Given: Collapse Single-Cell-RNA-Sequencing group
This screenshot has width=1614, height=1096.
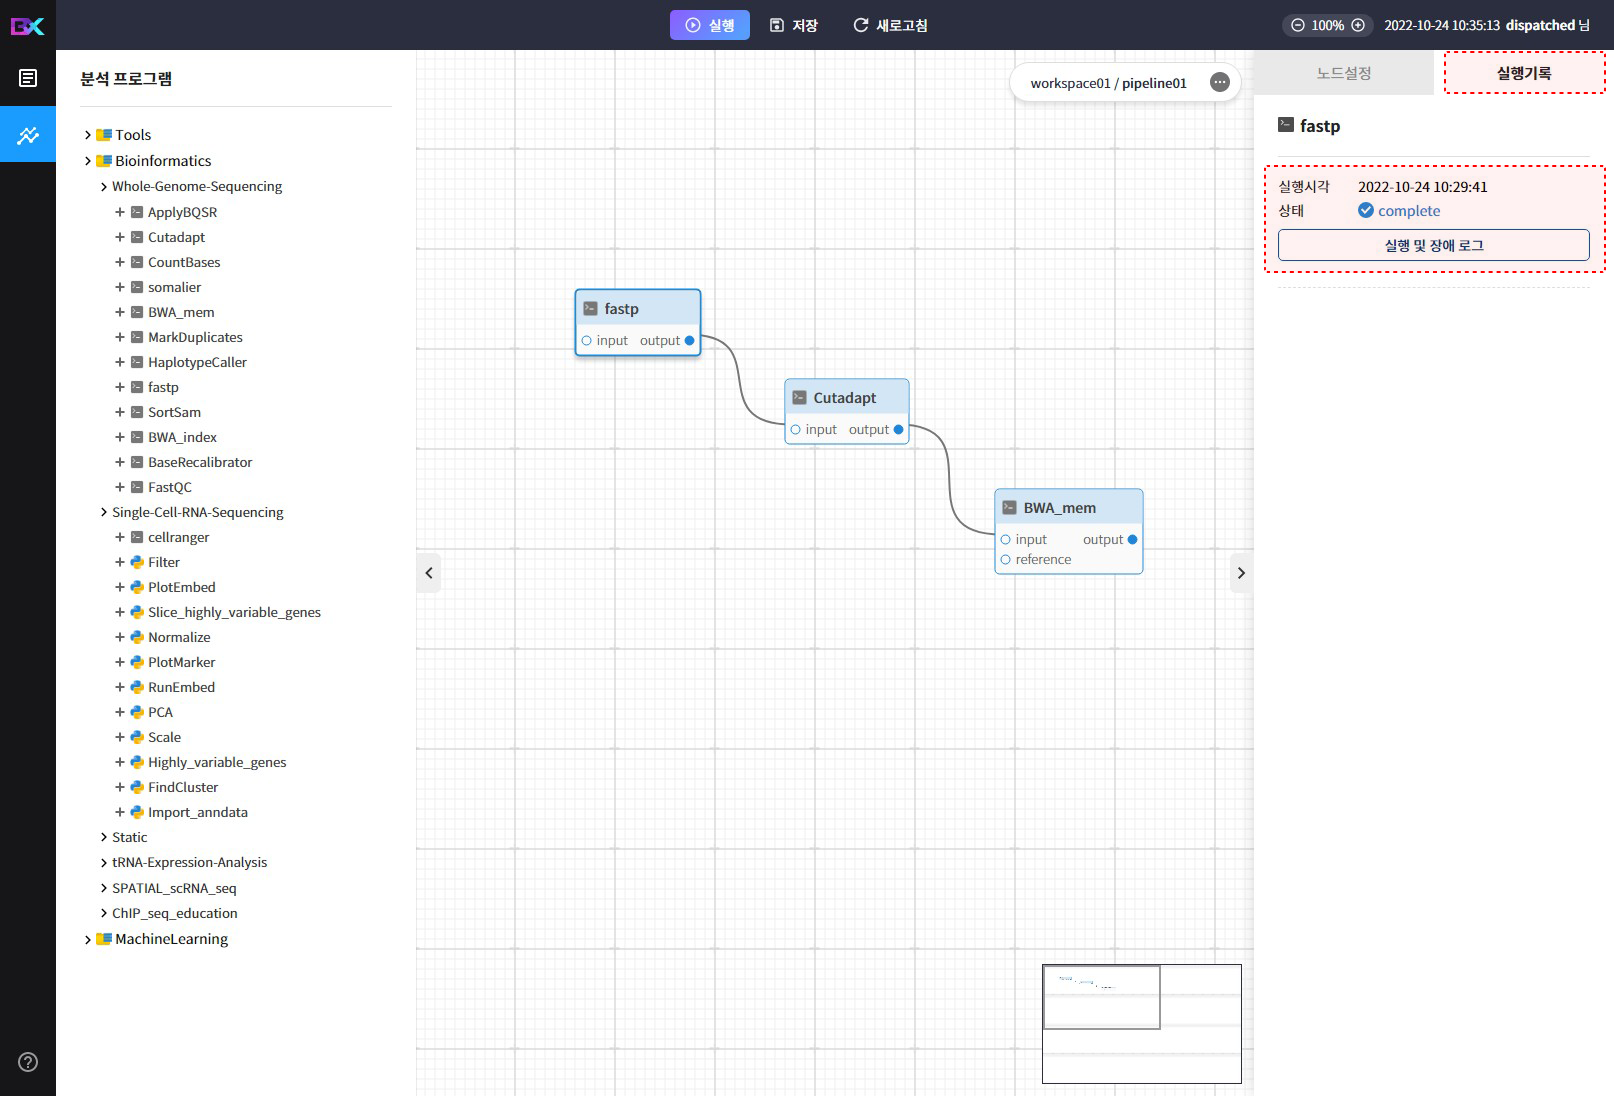Looking at the screenshot, I should coord(104,513).
